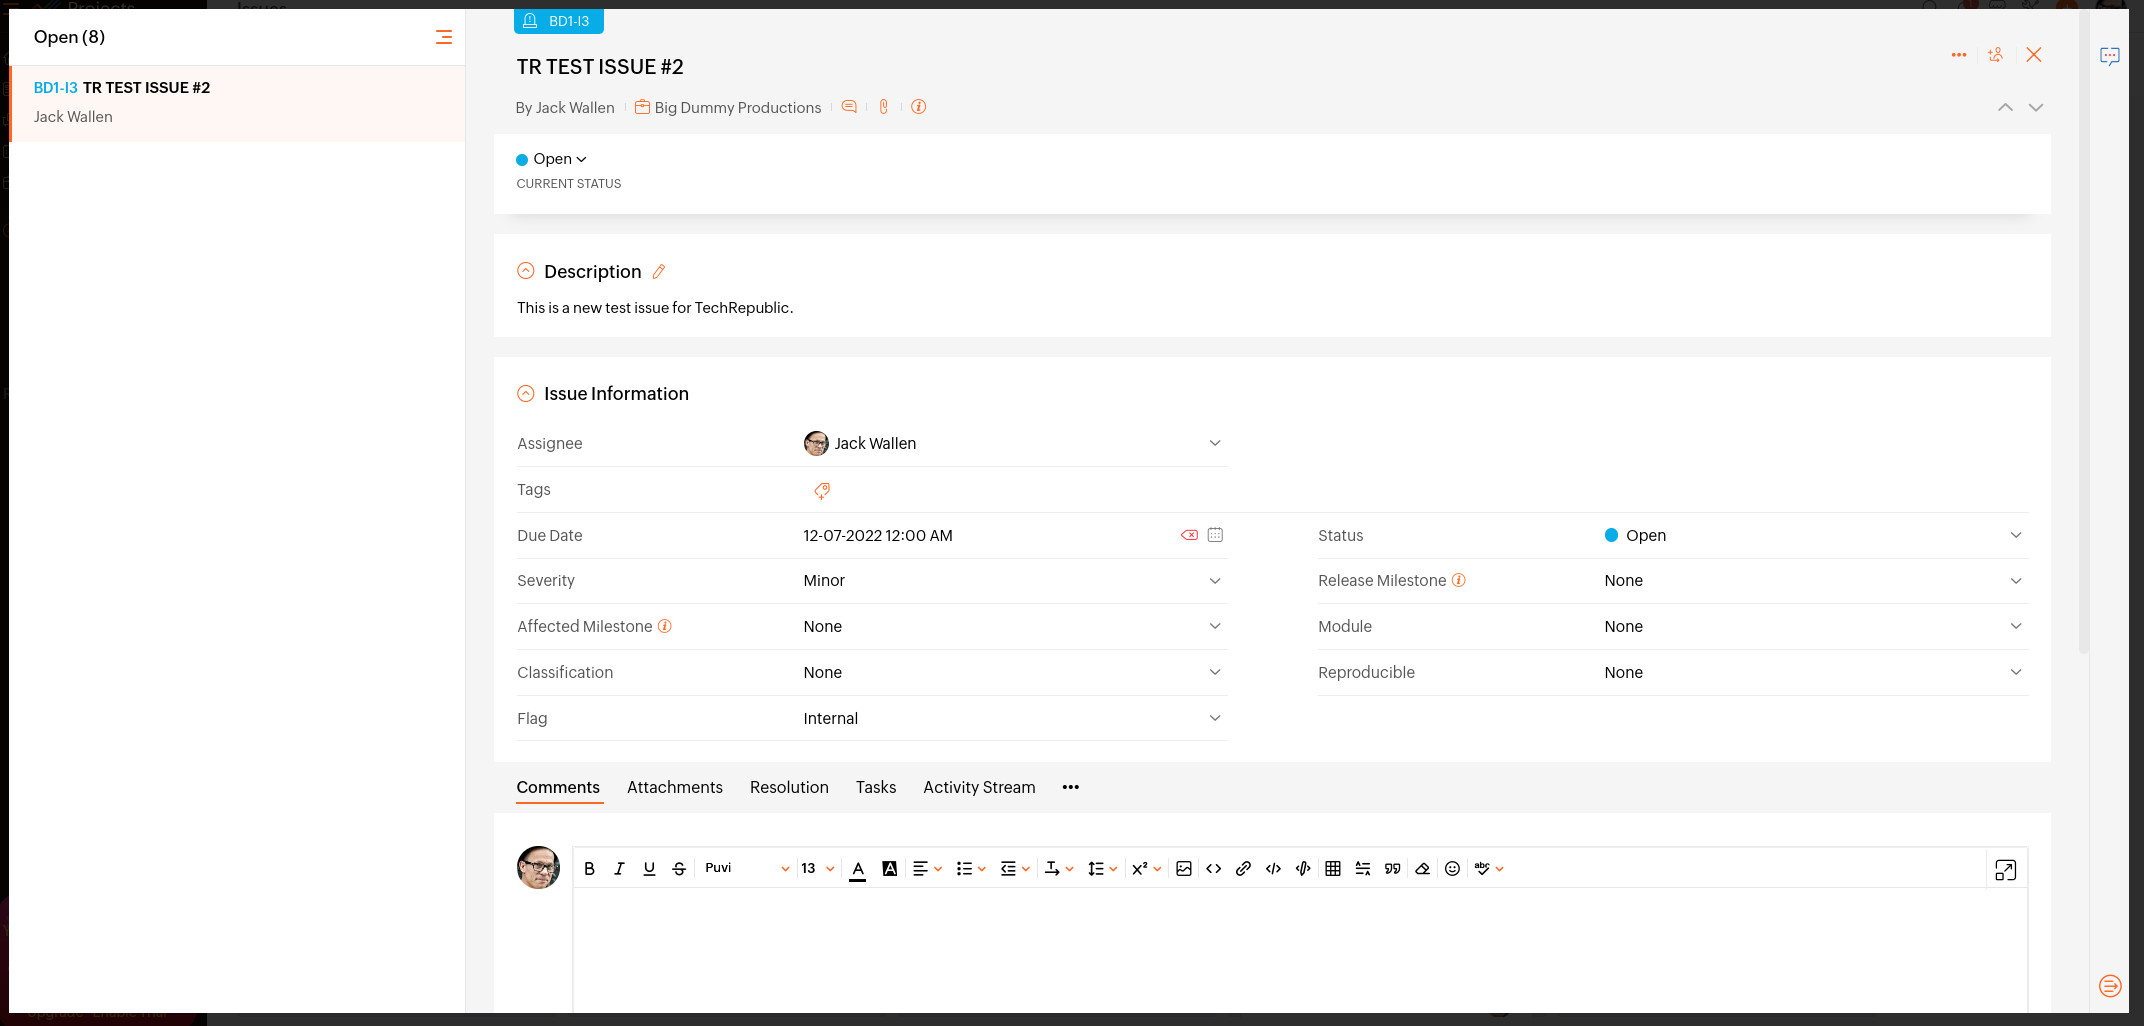The height and width of the screenshot is (1026, 2144).
Task: Toggle strikethrough formatting in the editor
Action: 679,868
